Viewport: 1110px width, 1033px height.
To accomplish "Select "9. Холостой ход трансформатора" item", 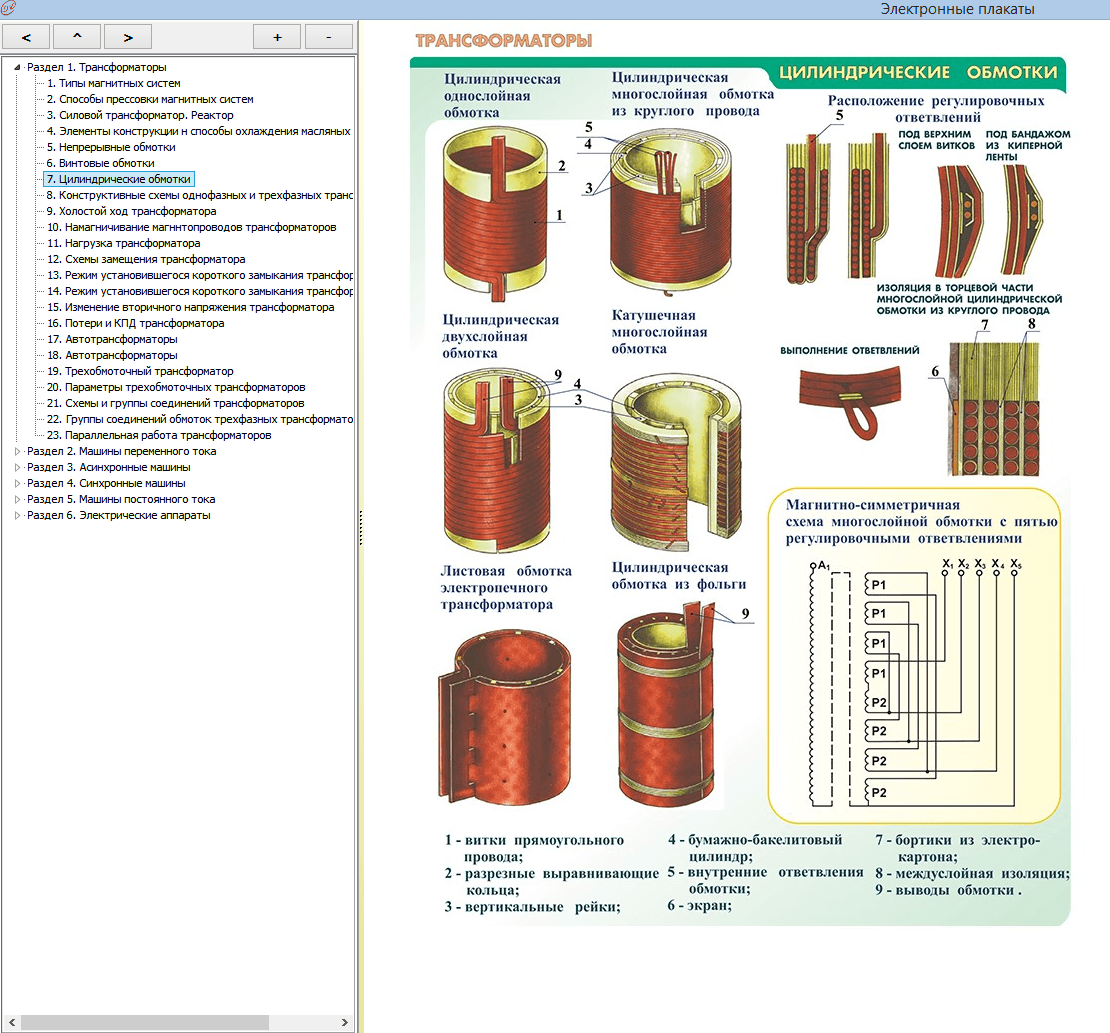I will tap(130, 211).
